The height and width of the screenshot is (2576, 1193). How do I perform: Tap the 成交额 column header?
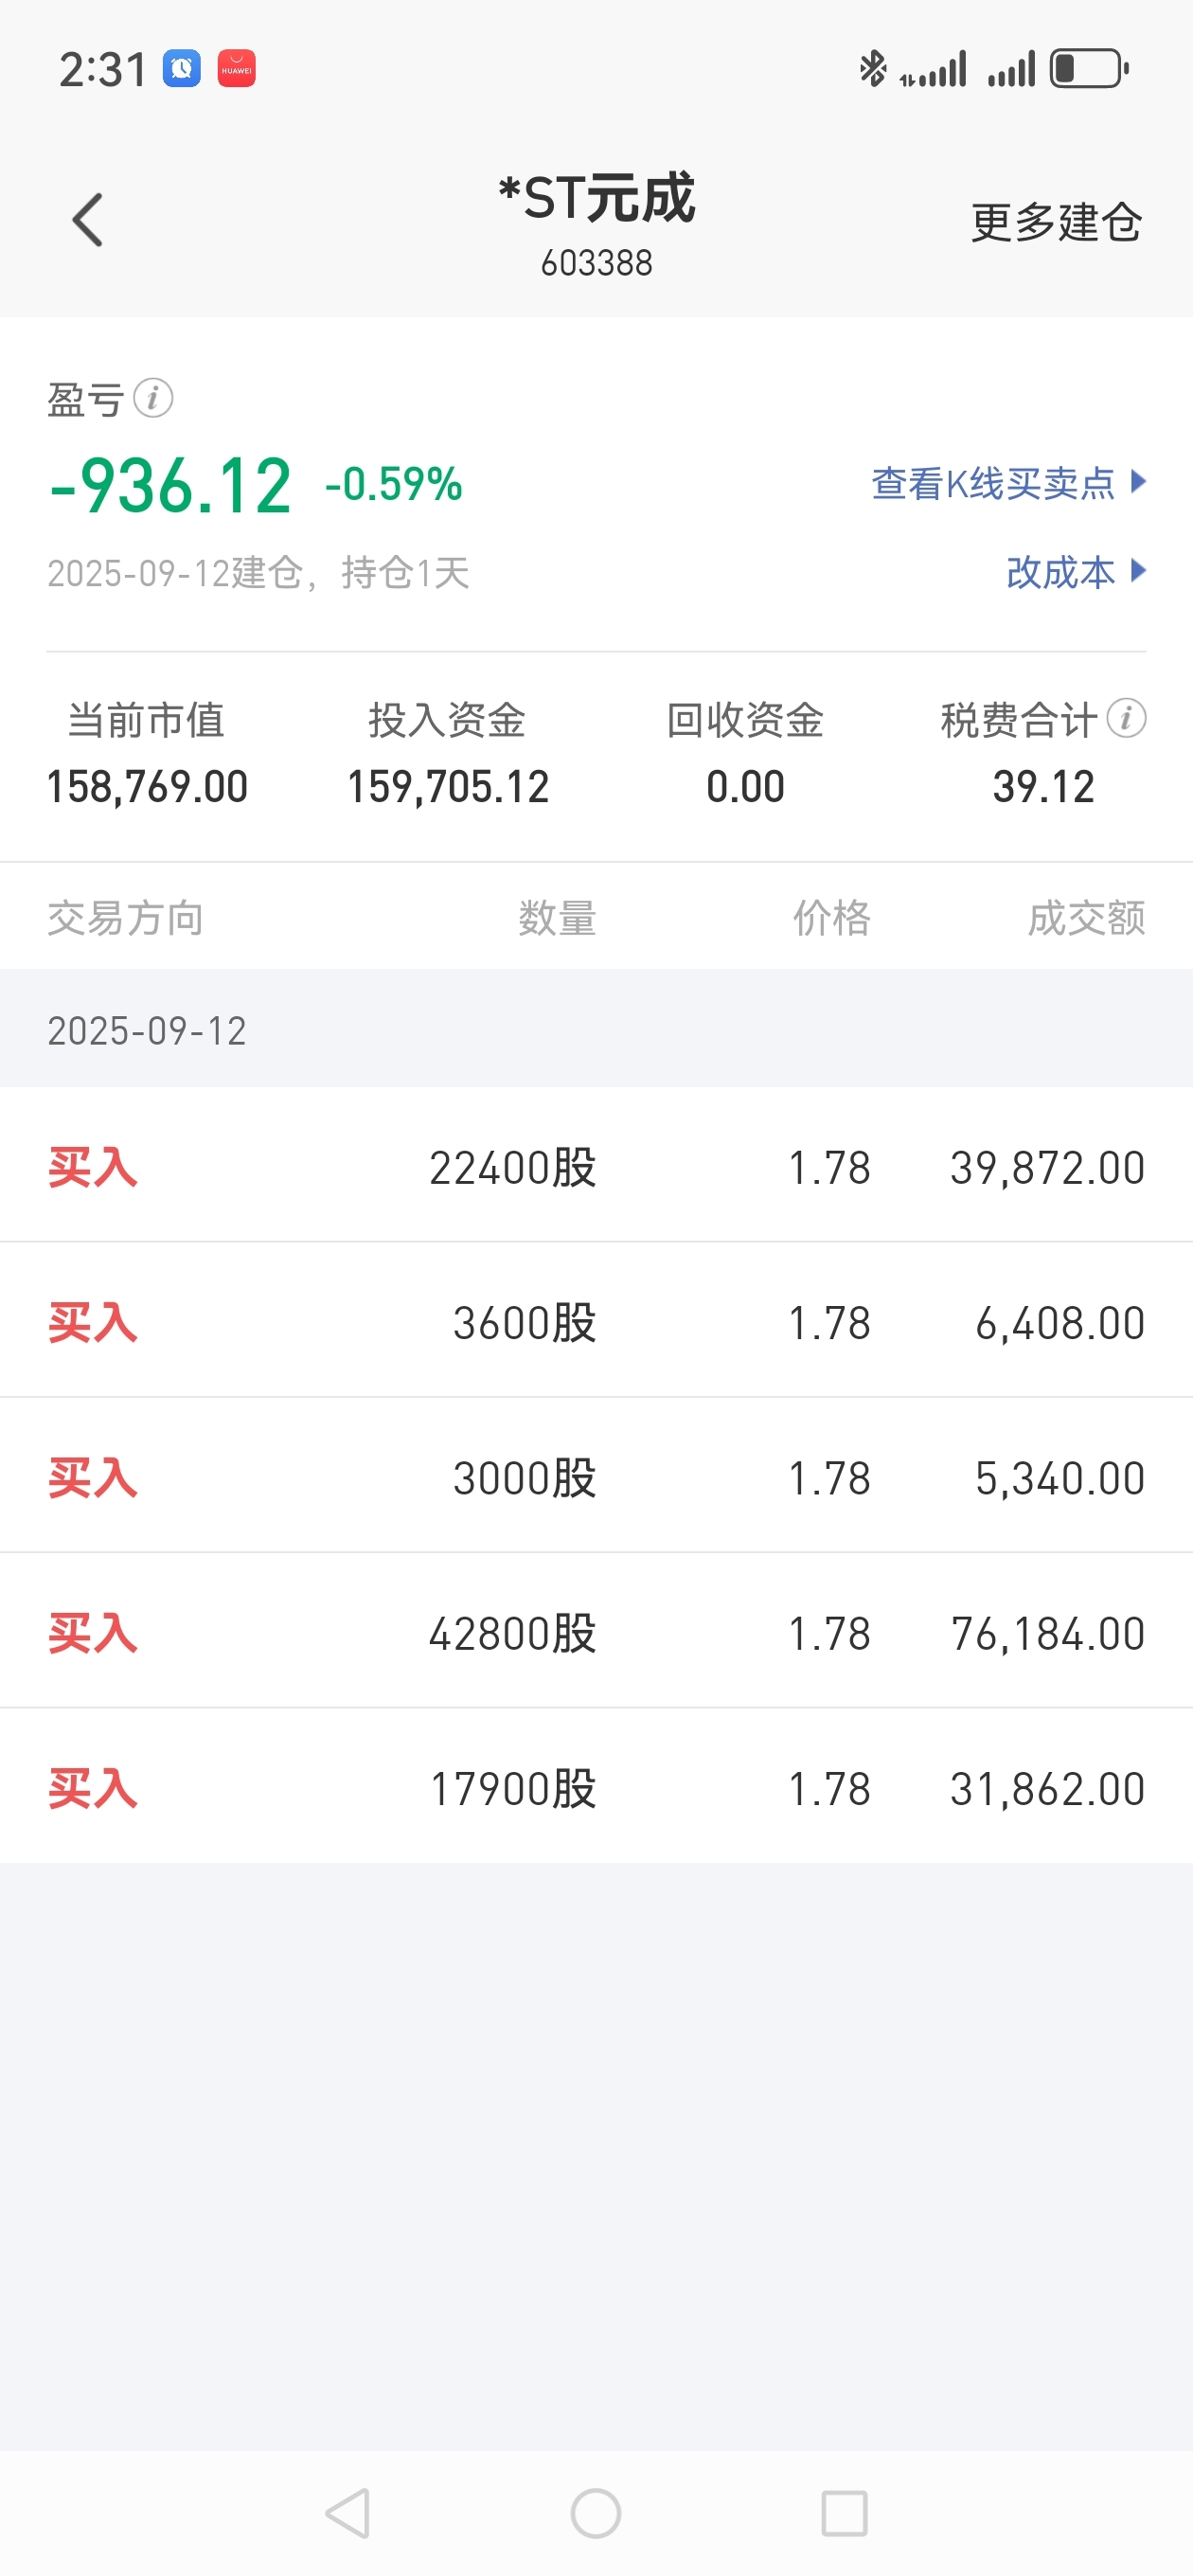click(1087, 918)
